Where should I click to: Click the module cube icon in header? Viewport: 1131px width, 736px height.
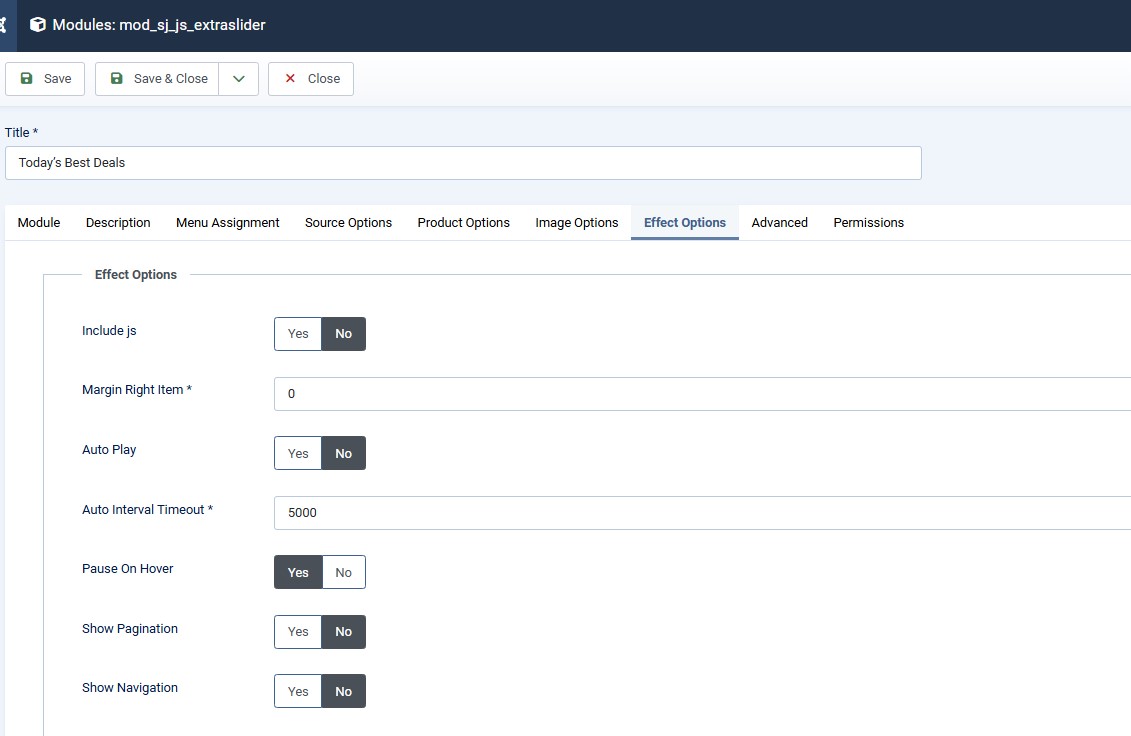(x=38, y=25)
